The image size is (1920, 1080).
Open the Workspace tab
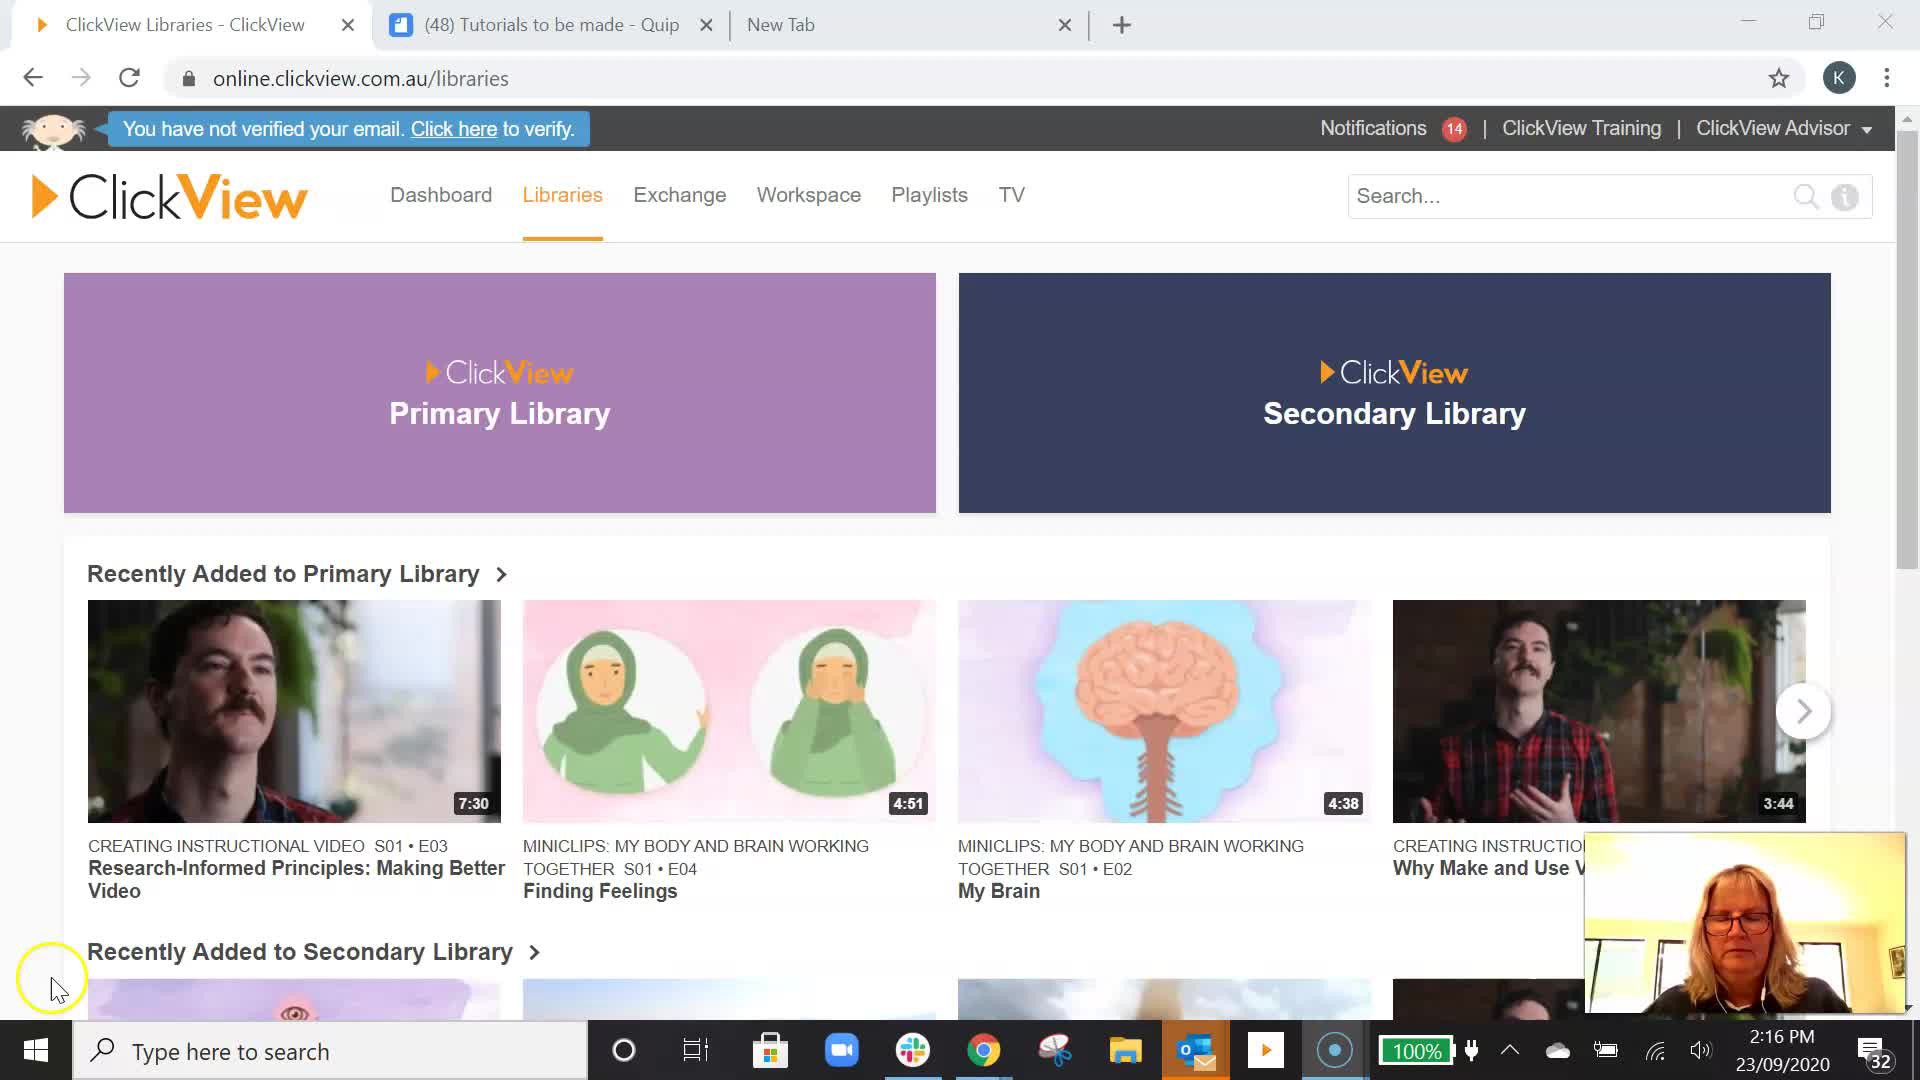[809, 195]
